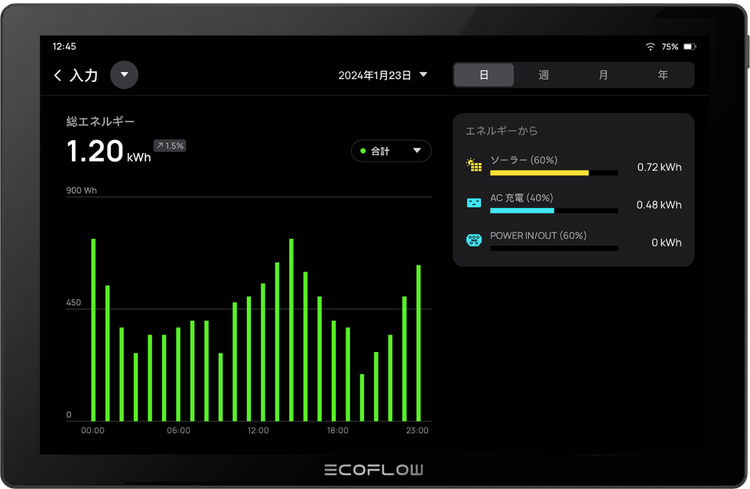This screenshot has width=750, height=489.
Task: Switch to the 年 (year) tab
Action: coord(663,75)
